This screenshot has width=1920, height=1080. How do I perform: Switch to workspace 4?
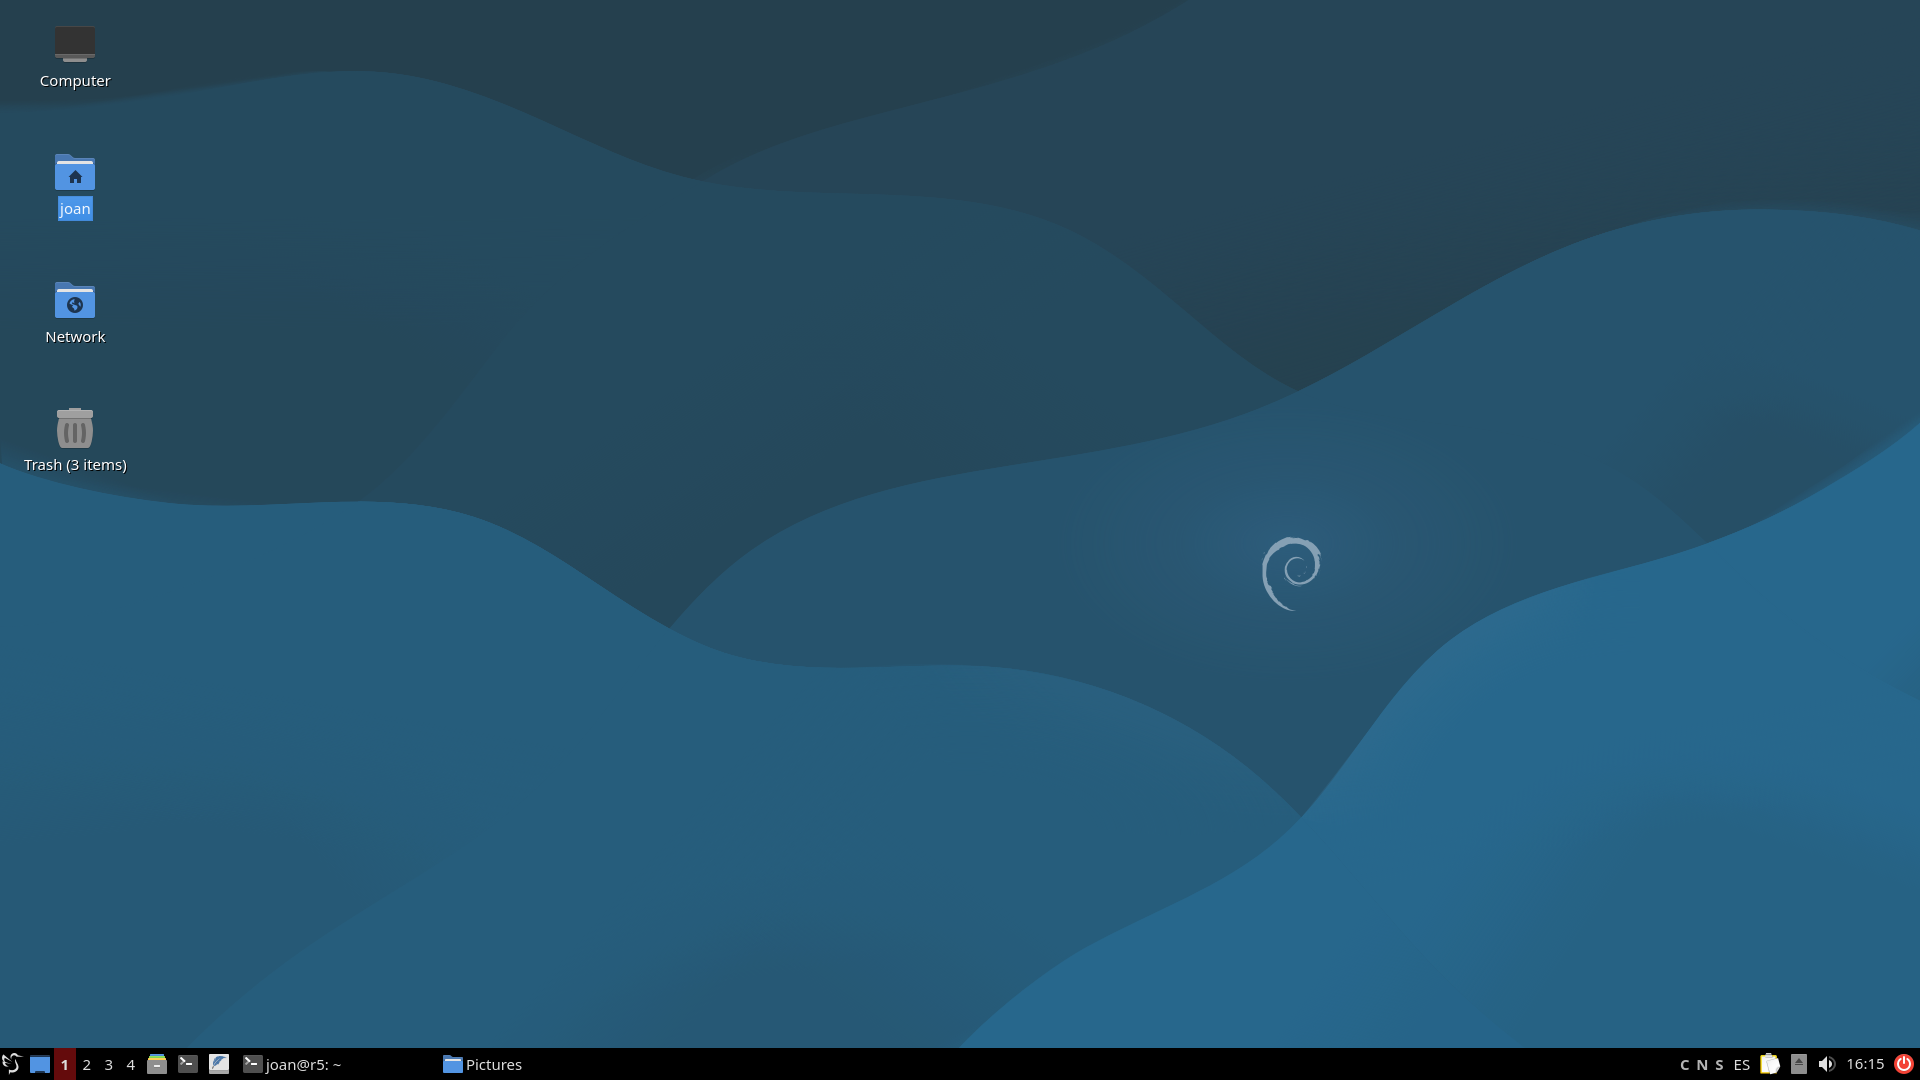point(130,1064)
